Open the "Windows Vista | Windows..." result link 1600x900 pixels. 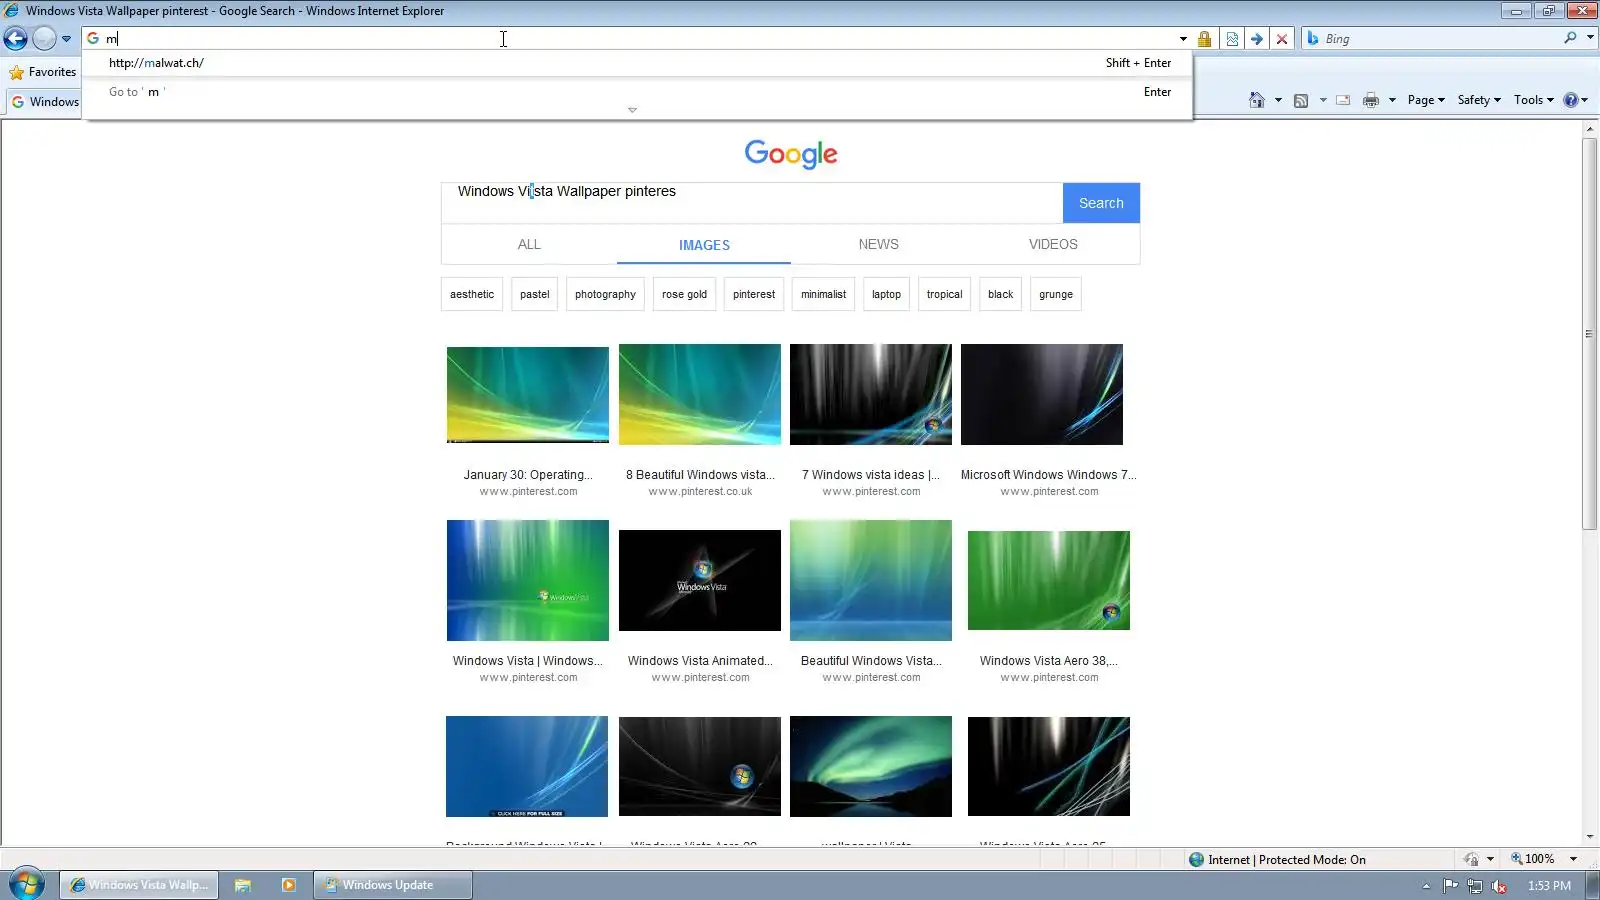click(528, 661)
